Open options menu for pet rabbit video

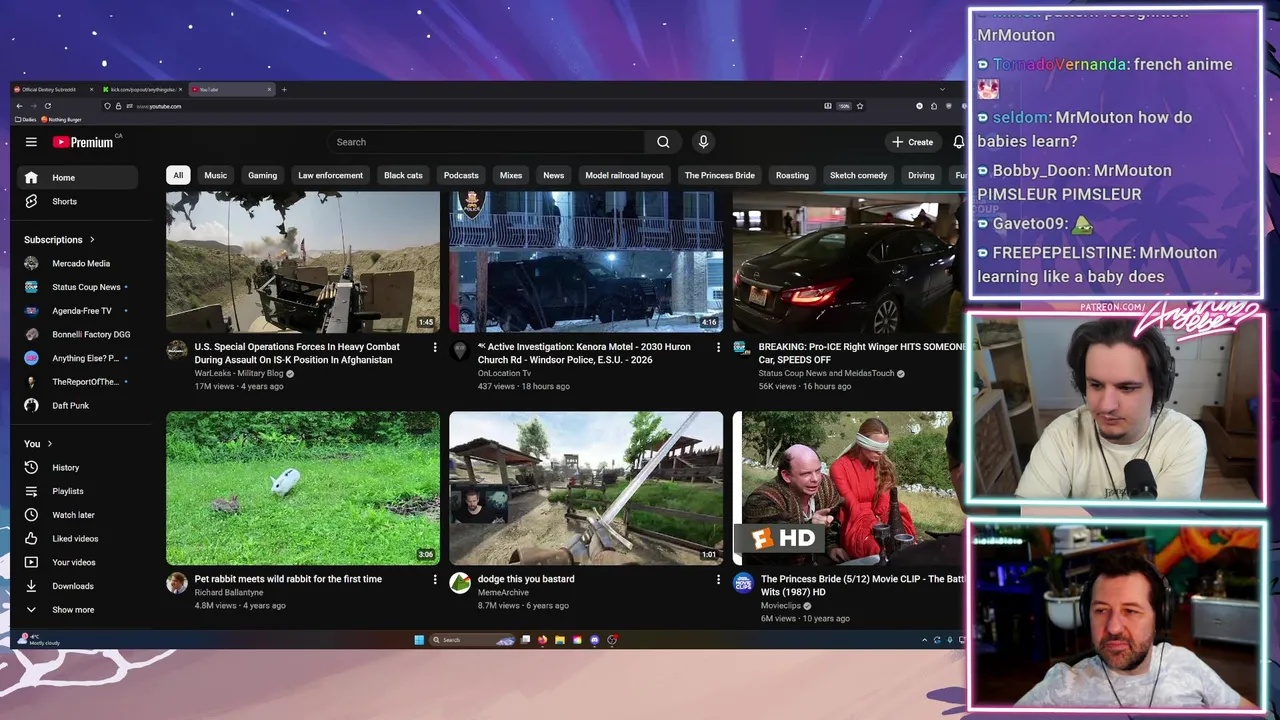434,579
